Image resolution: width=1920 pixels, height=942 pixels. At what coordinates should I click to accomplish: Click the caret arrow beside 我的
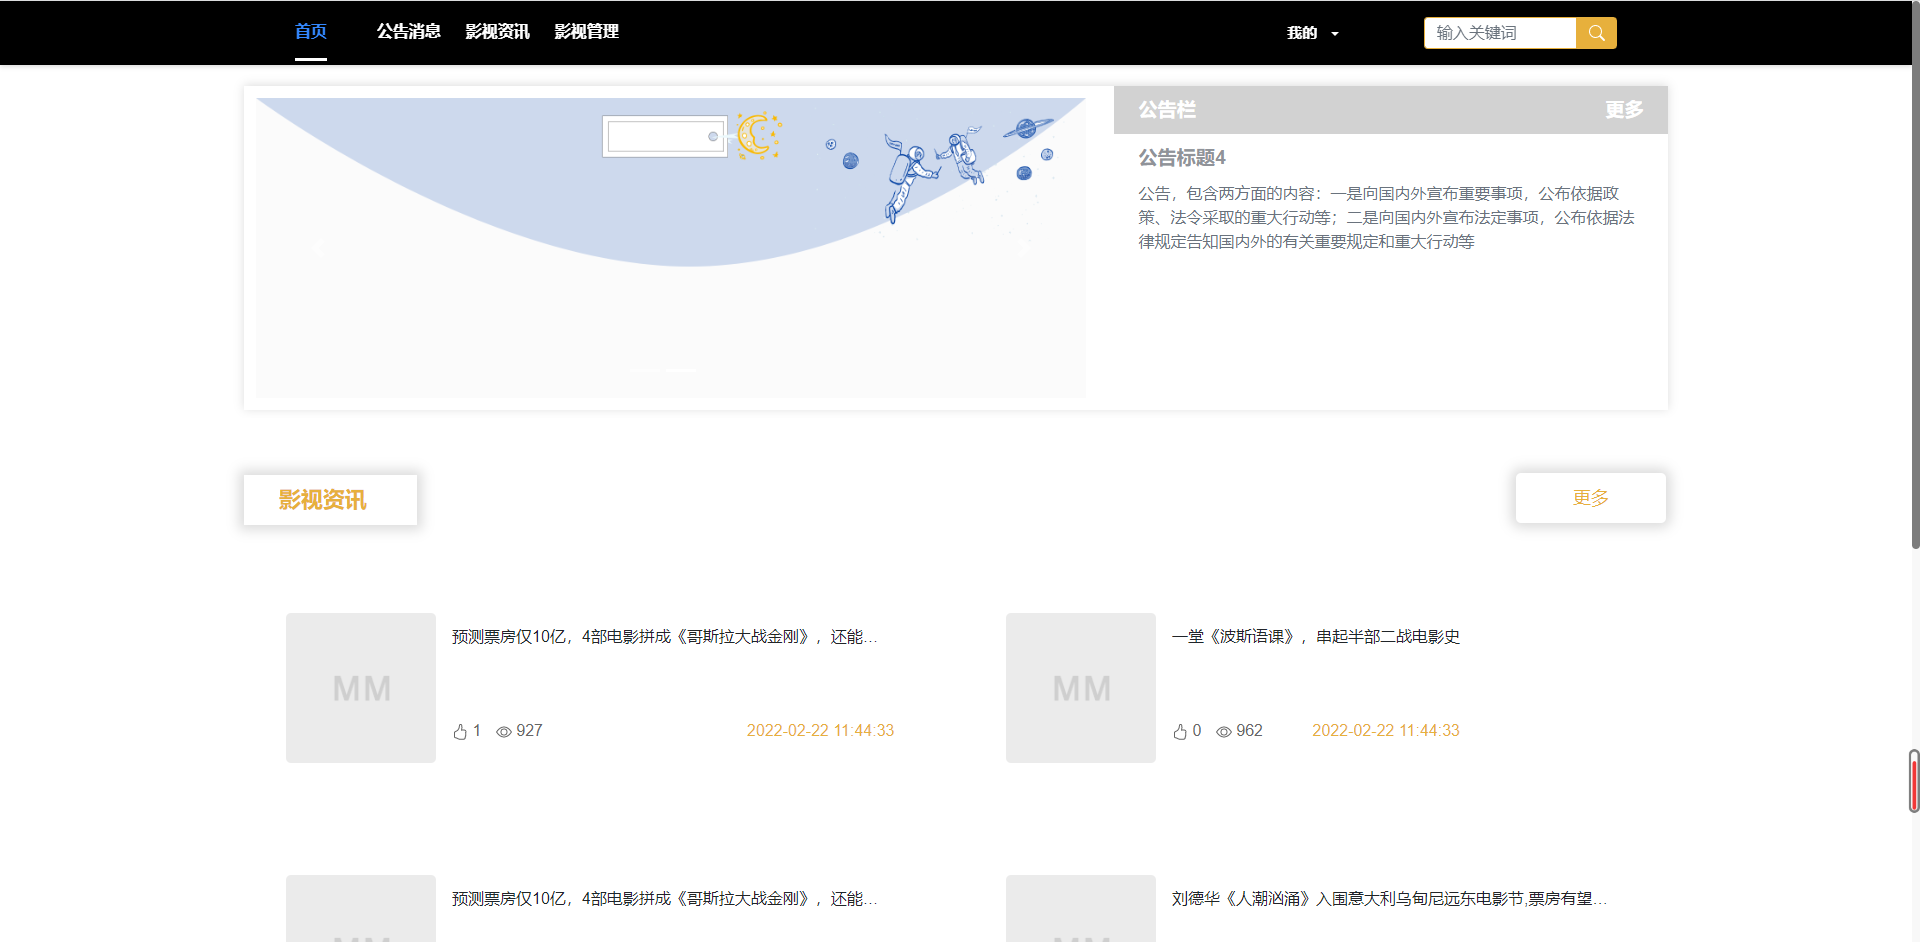coord(1335,34)
